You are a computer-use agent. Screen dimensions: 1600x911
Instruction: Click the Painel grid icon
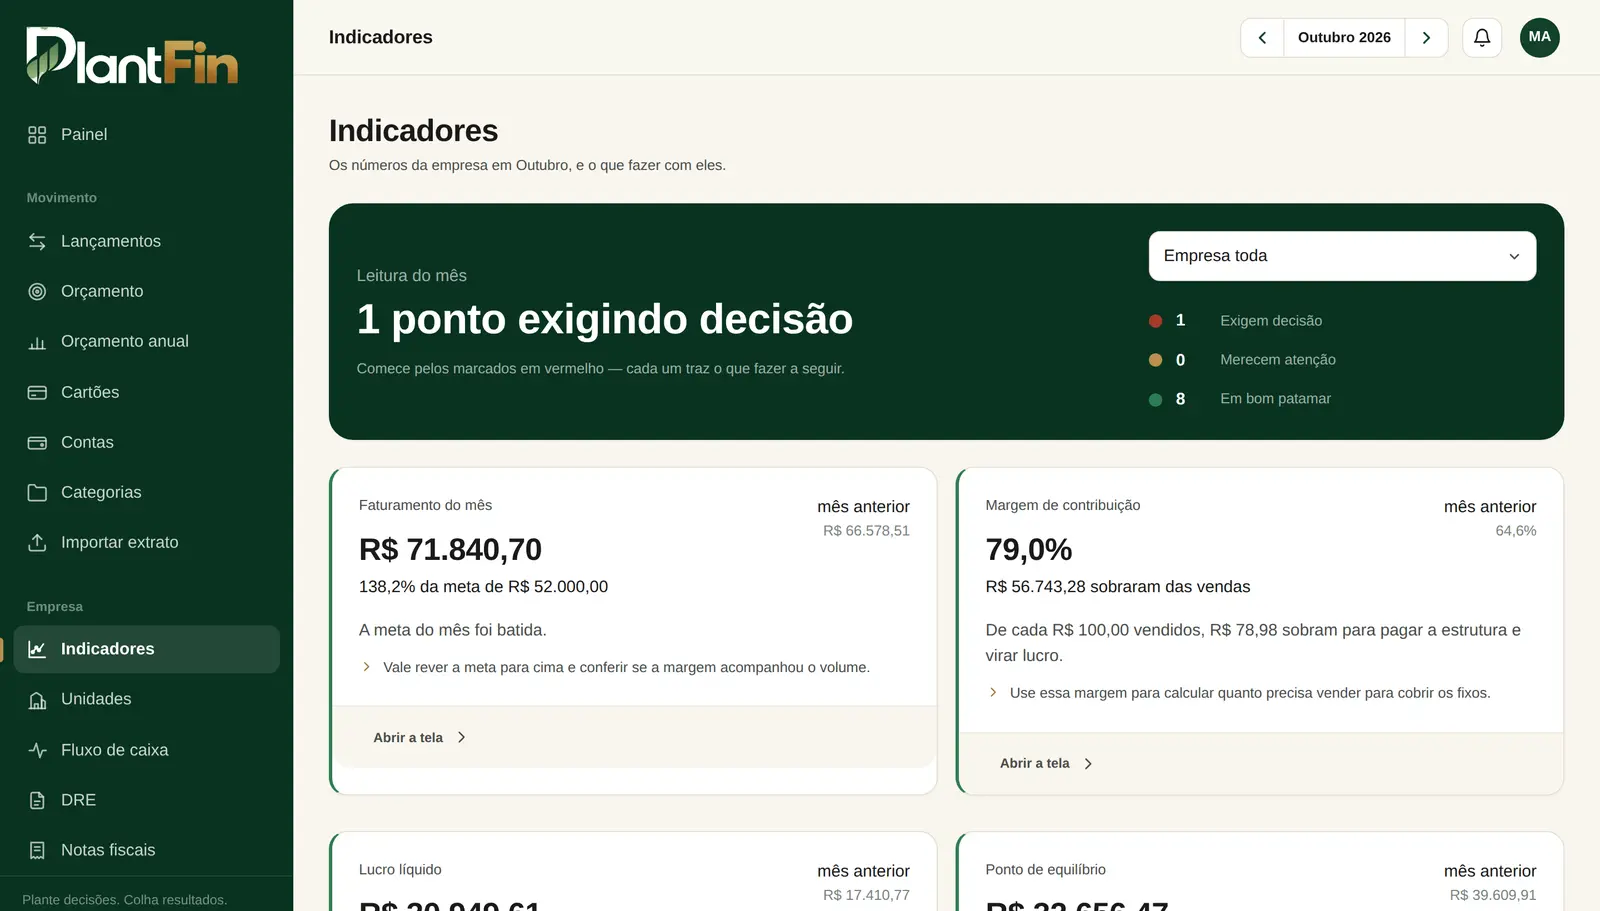pos(37,135)
